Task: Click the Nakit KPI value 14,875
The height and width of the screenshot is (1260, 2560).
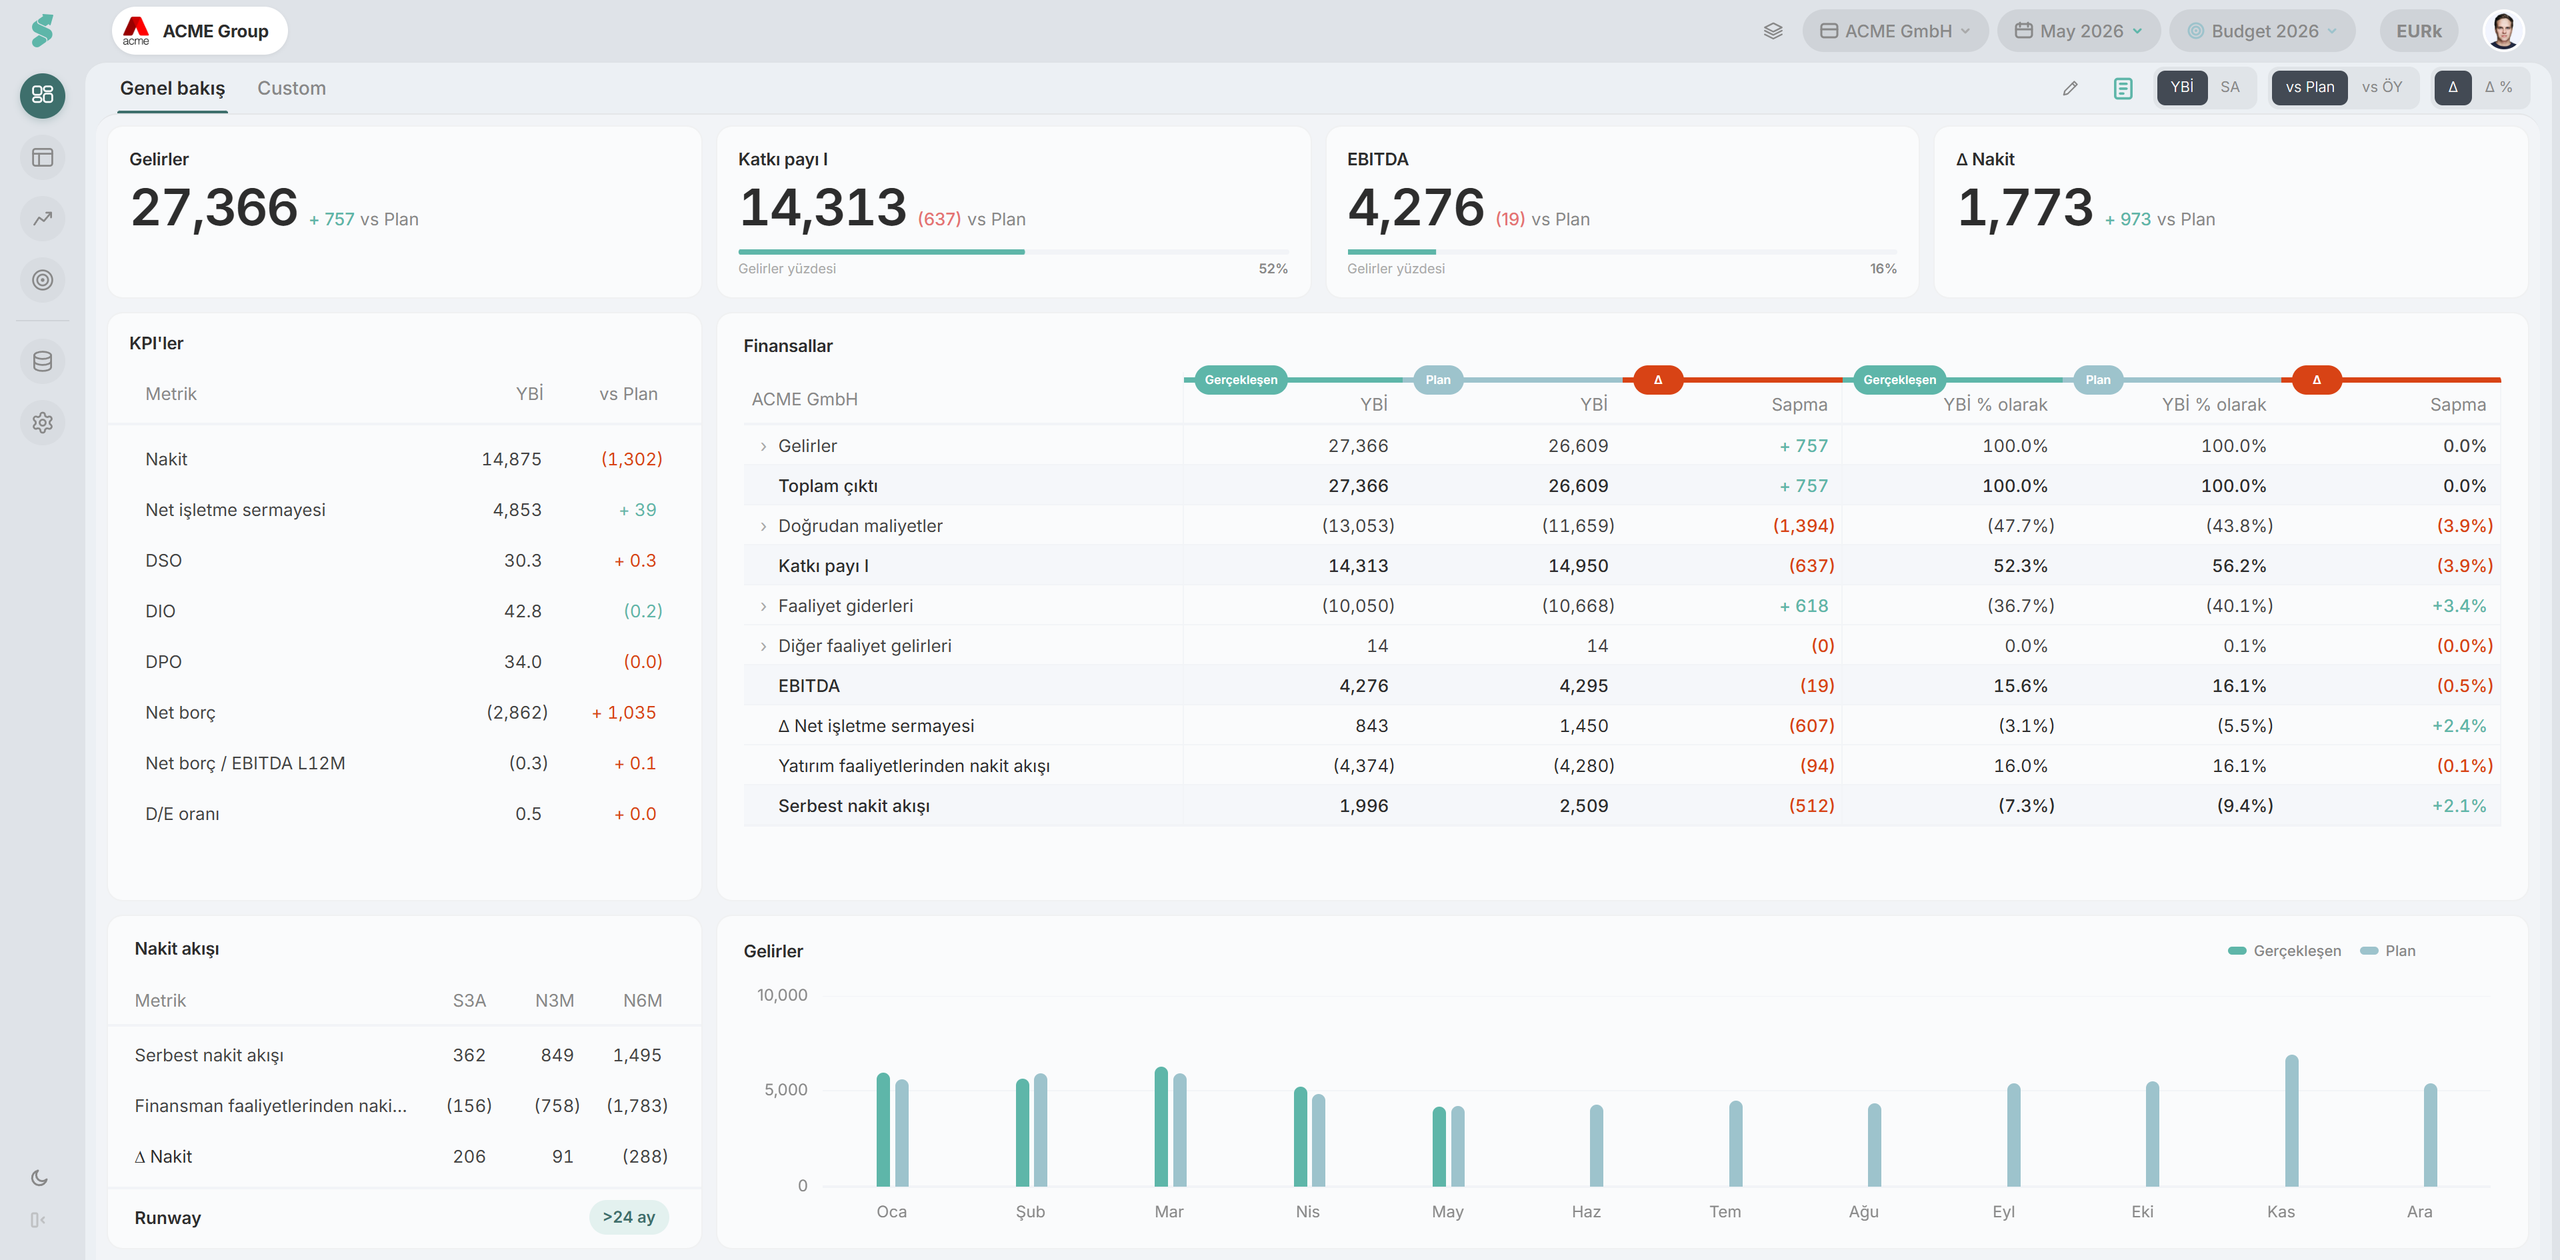Action: [x=511, y=459]
